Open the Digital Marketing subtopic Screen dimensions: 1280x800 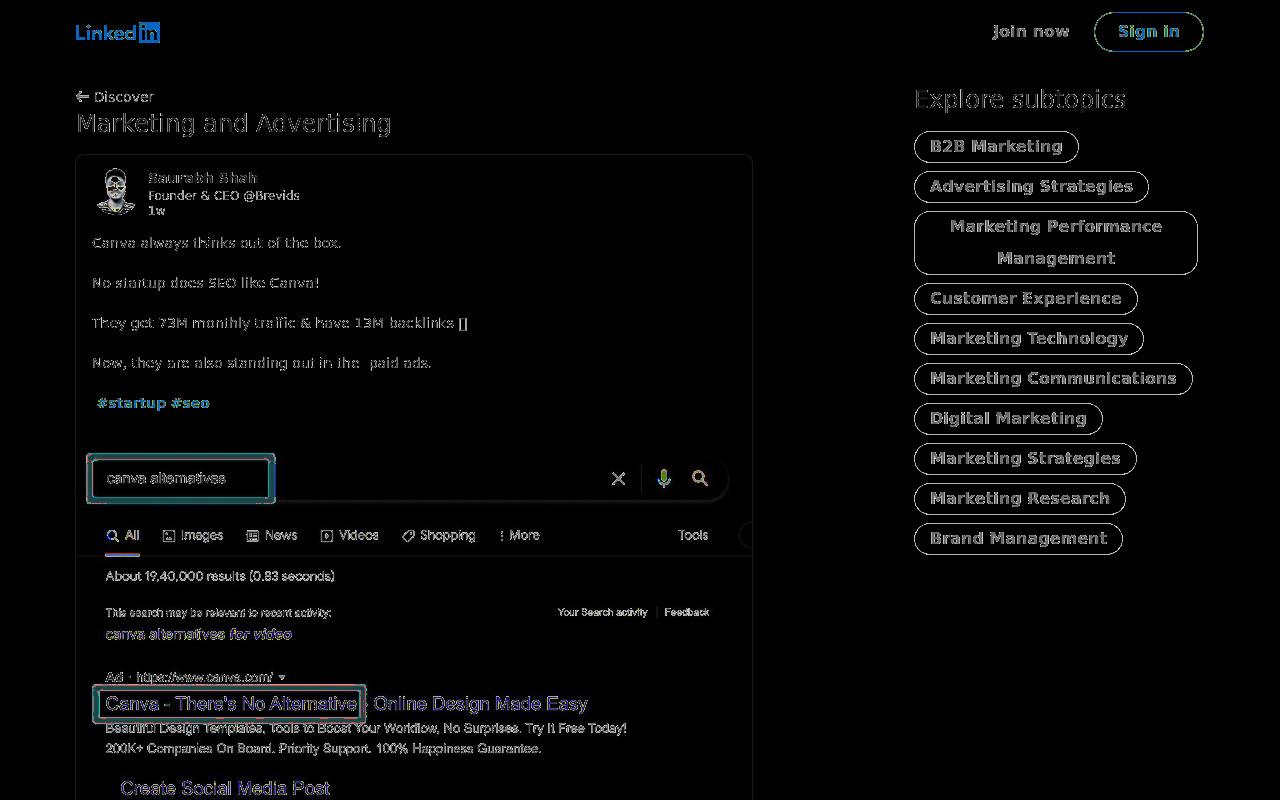1008,418
